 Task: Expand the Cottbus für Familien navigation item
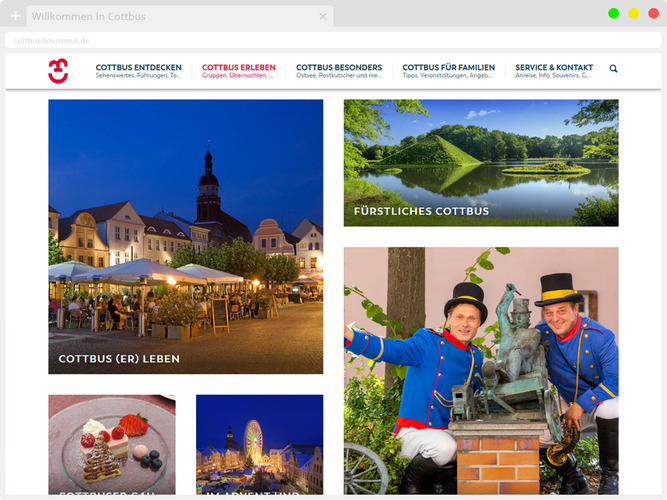tap(448, 71)
